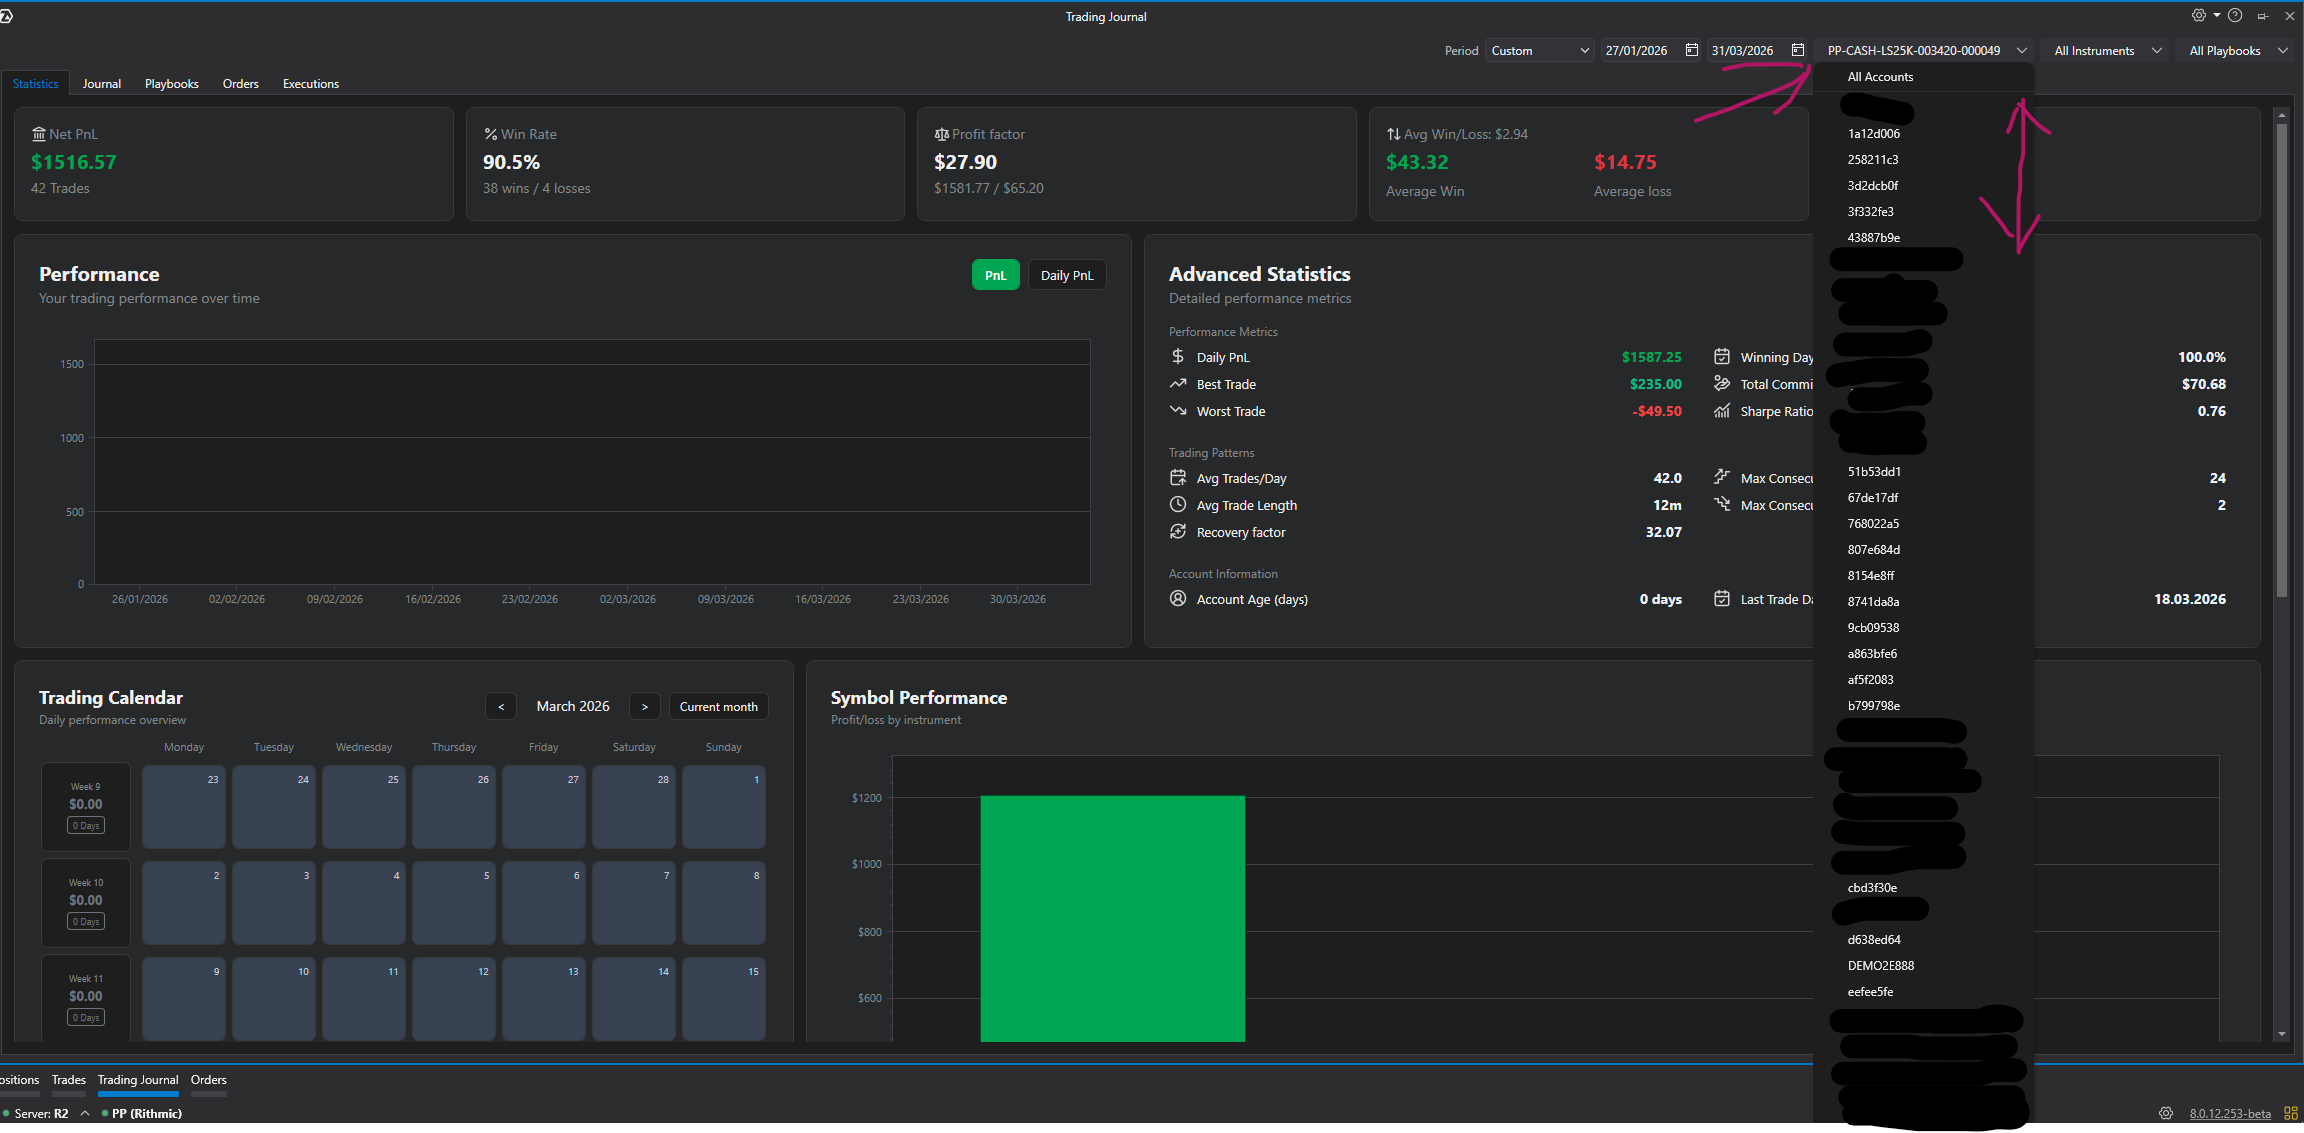This screenshot has height=1133, width=2304.
Task: Switch Performance chart to PnL mode
Action: pyautogui.click(x=995, y=275)
